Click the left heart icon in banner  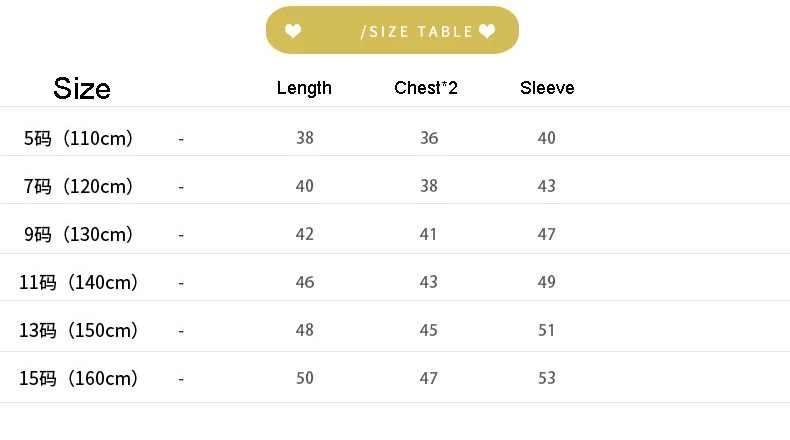point(293,31)
